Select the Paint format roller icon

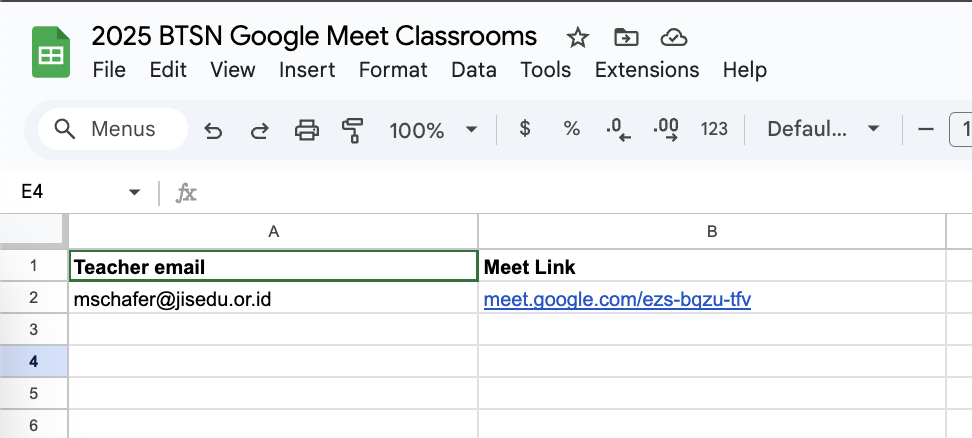[x=352, y=130]
